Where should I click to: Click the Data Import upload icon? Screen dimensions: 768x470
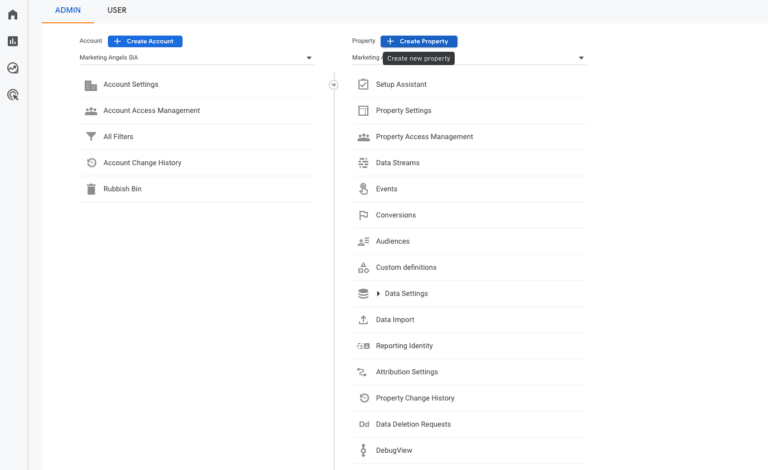[363, 320]
